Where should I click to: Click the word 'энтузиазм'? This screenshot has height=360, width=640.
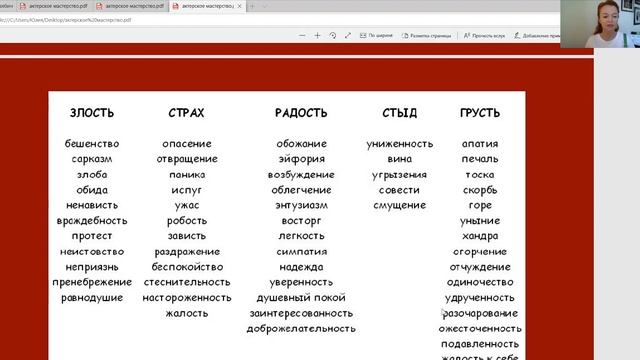(x=301, y=205)
